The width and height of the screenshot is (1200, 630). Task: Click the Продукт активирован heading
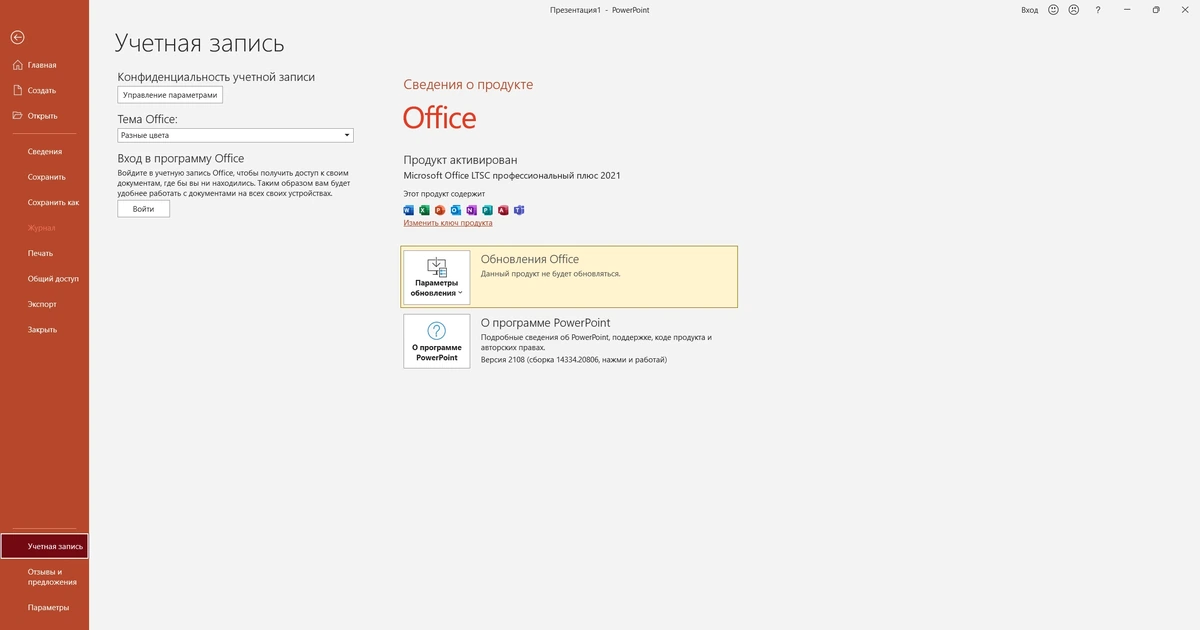(460, 160)
